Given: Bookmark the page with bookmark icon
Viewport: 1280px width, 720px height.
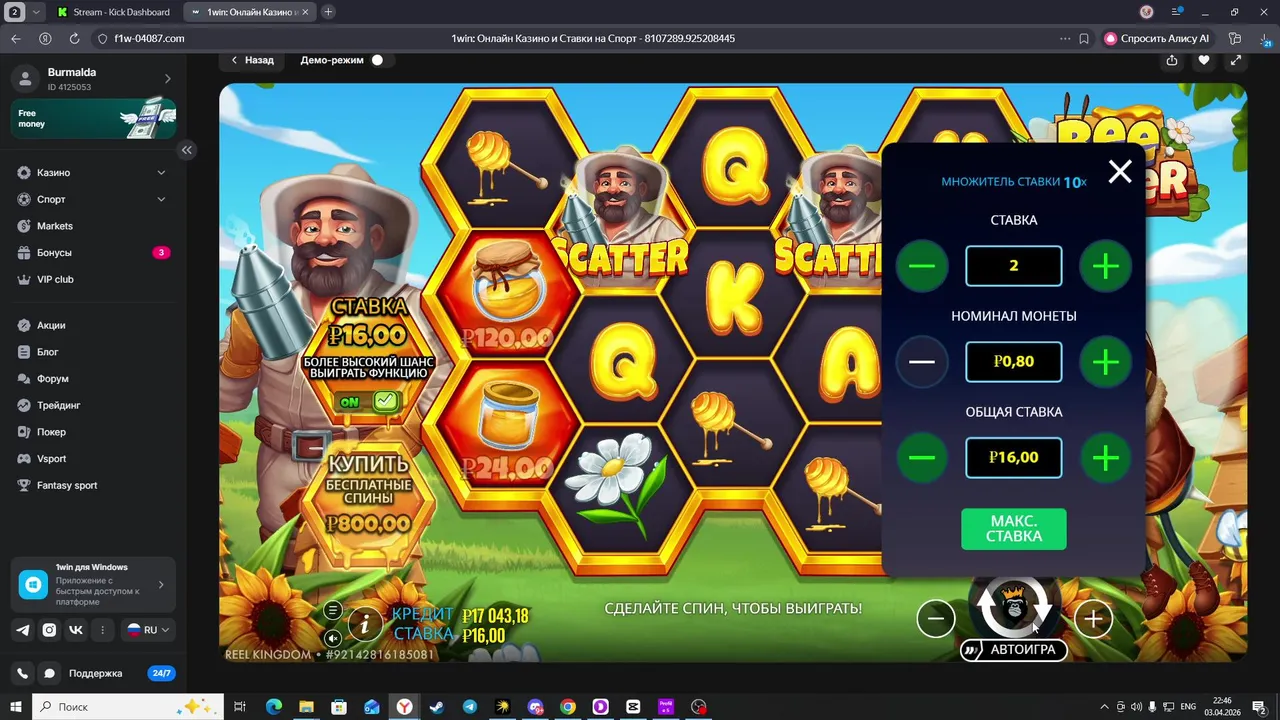Looking at the screenshot, I should click(x=1084, y=38).
